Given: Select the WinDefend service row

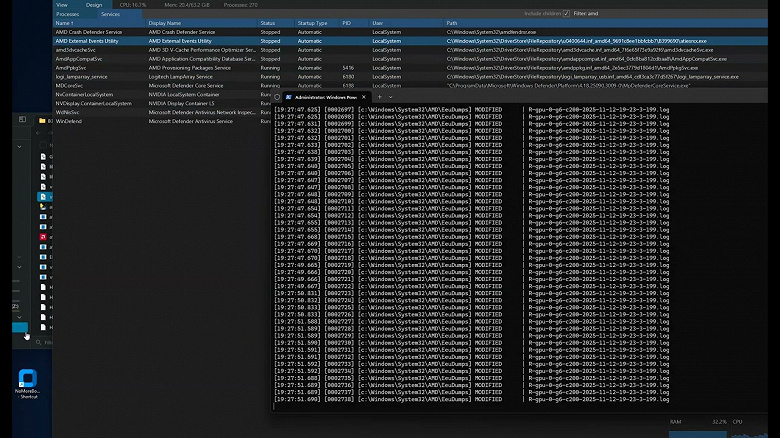Looking at the screenshot, I should [70, 120].
